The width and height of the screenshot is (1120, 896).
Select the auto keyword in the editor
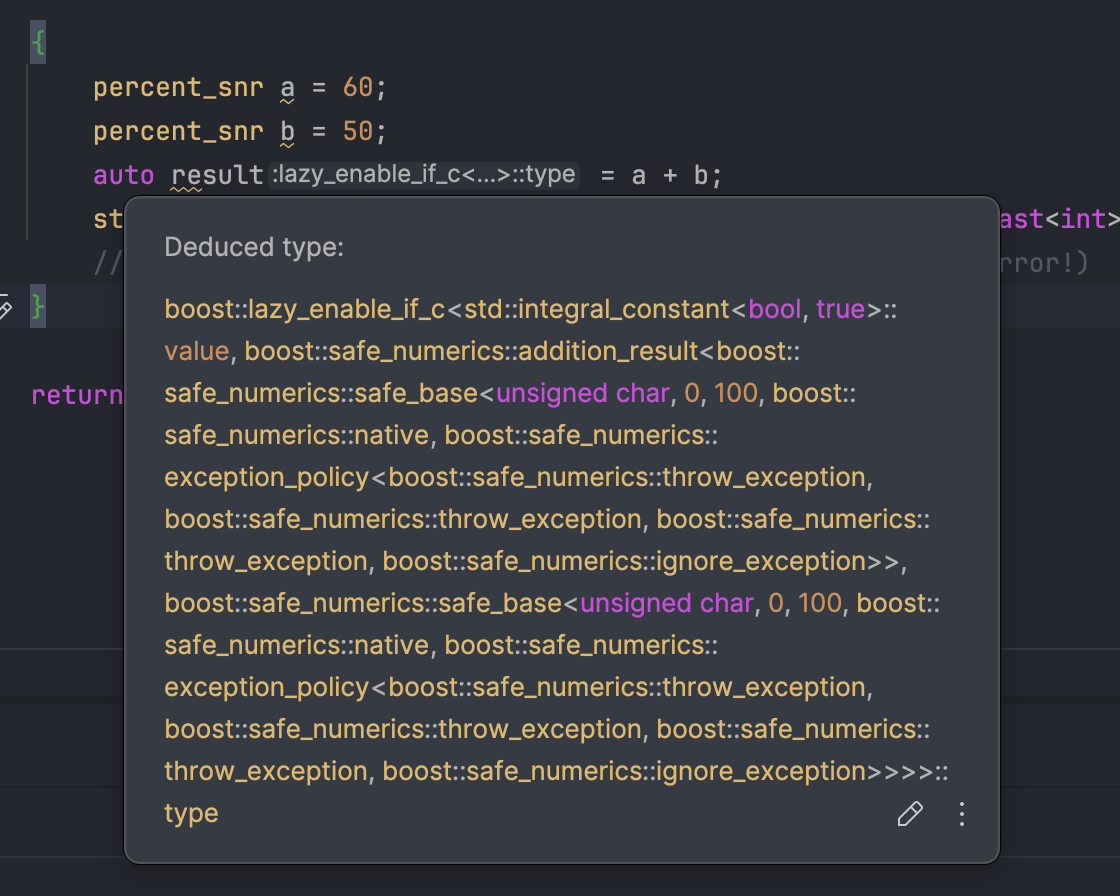click(x=123, y=176)
